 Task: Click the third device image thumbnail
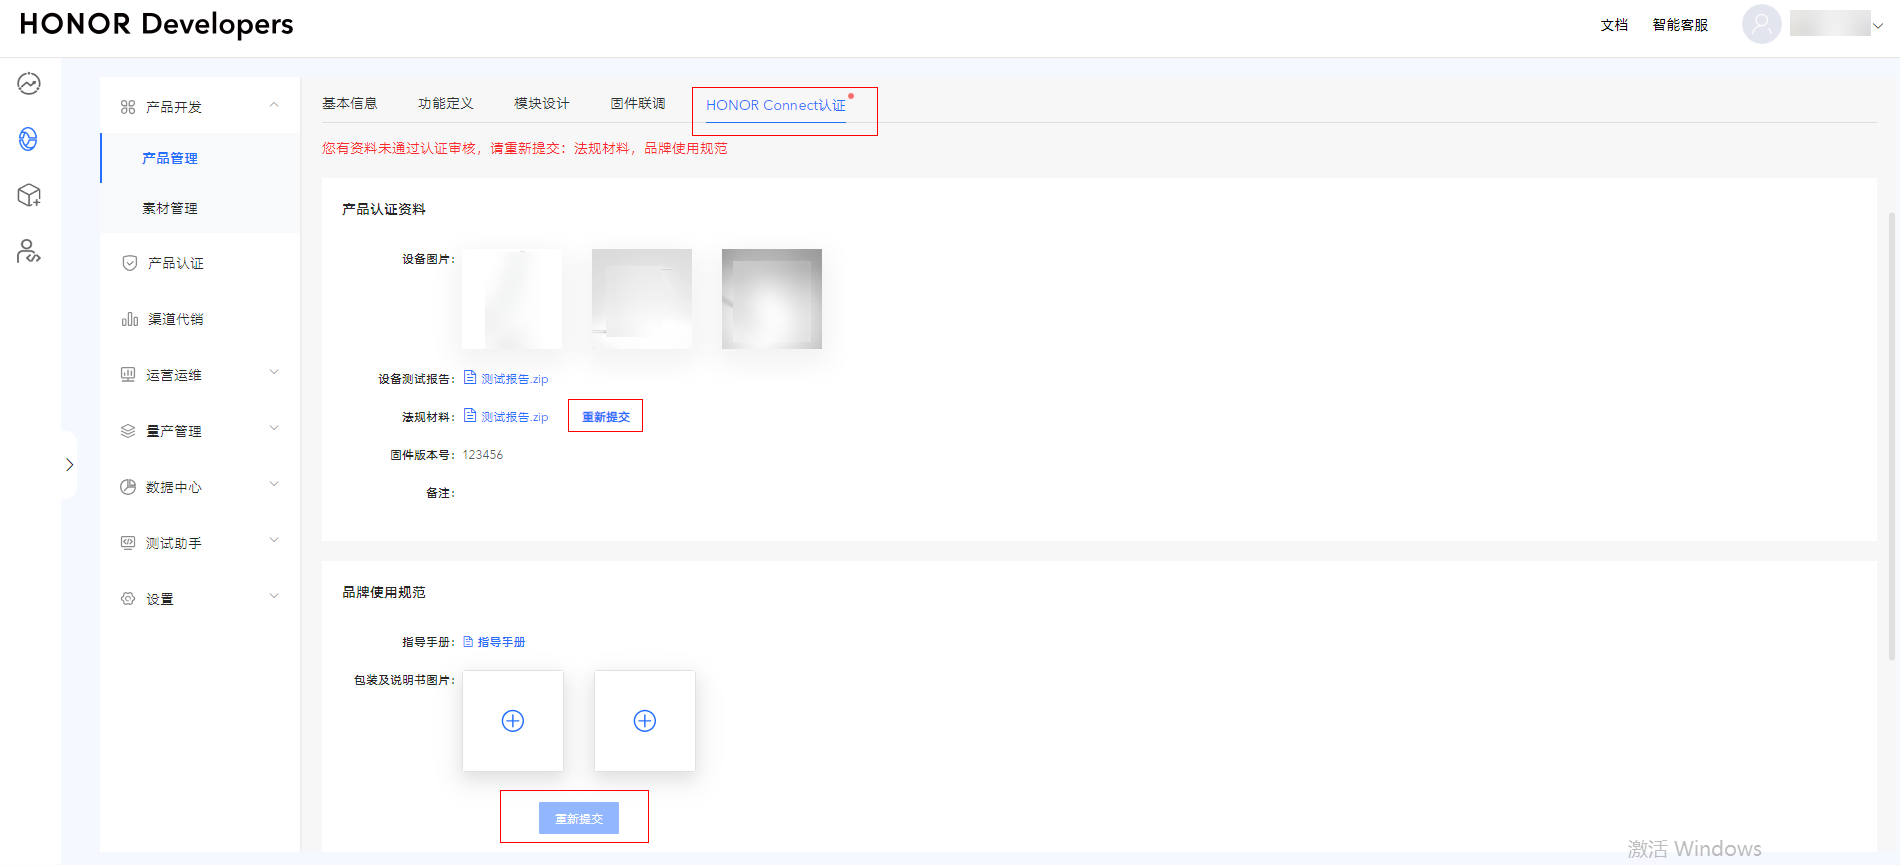[x=772, y=299]
